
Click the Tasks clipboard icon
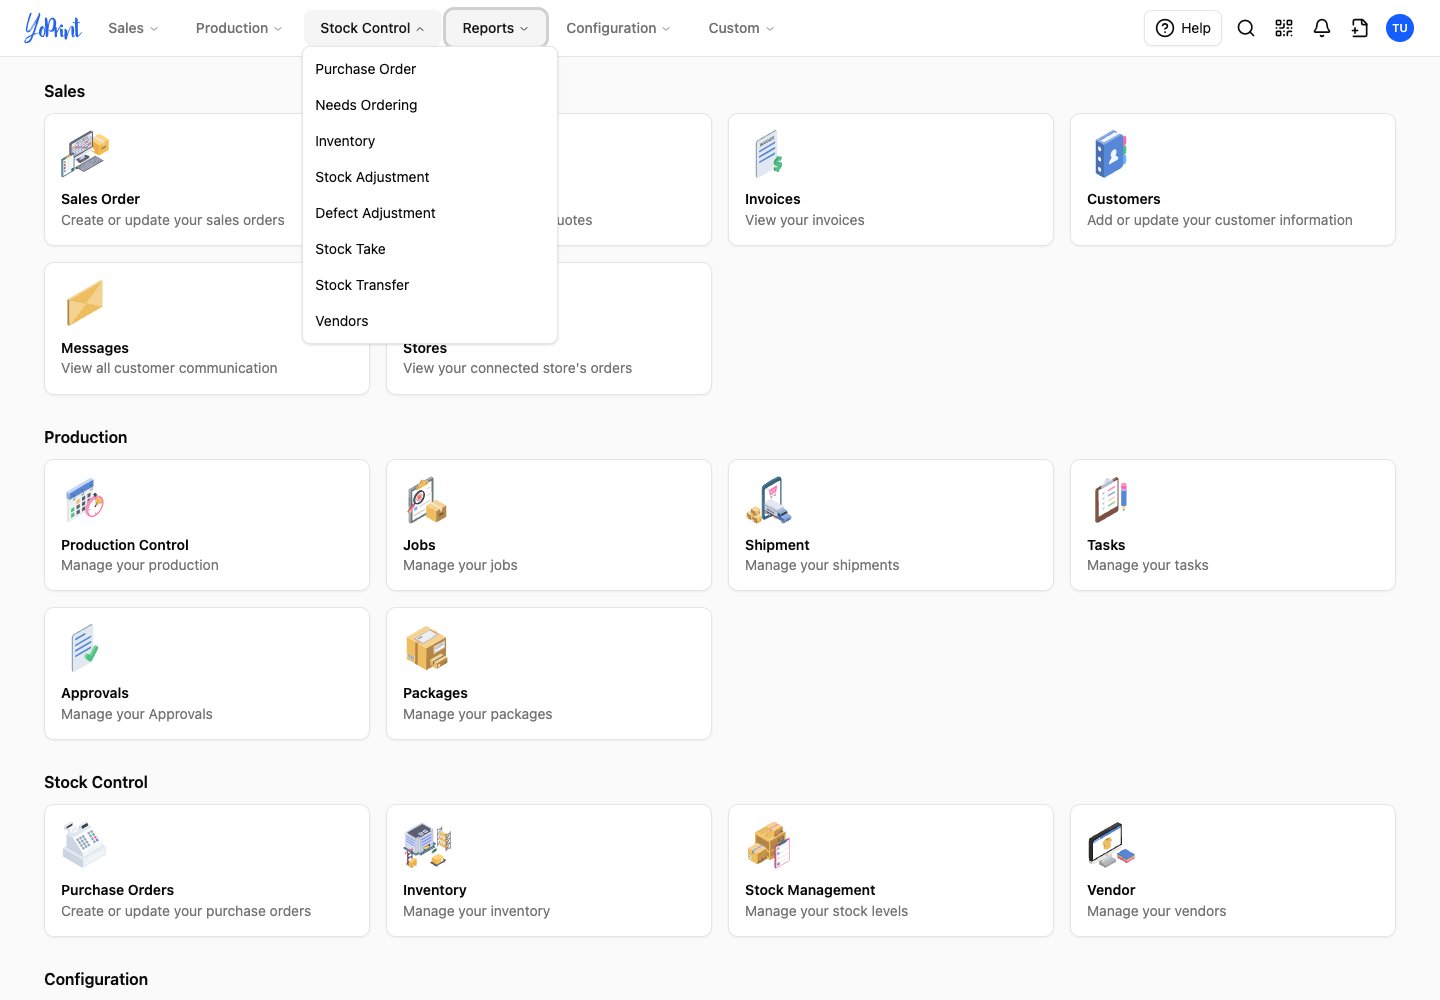(x=1111, y=500)
